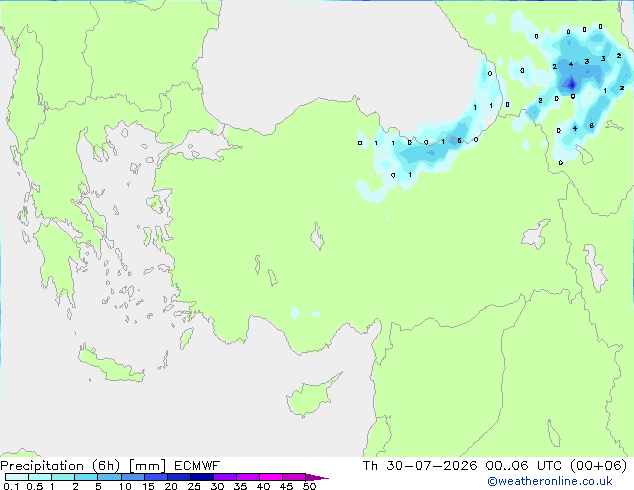Pick the 10–15 mm legend color swatch

[x=133, y=477]
